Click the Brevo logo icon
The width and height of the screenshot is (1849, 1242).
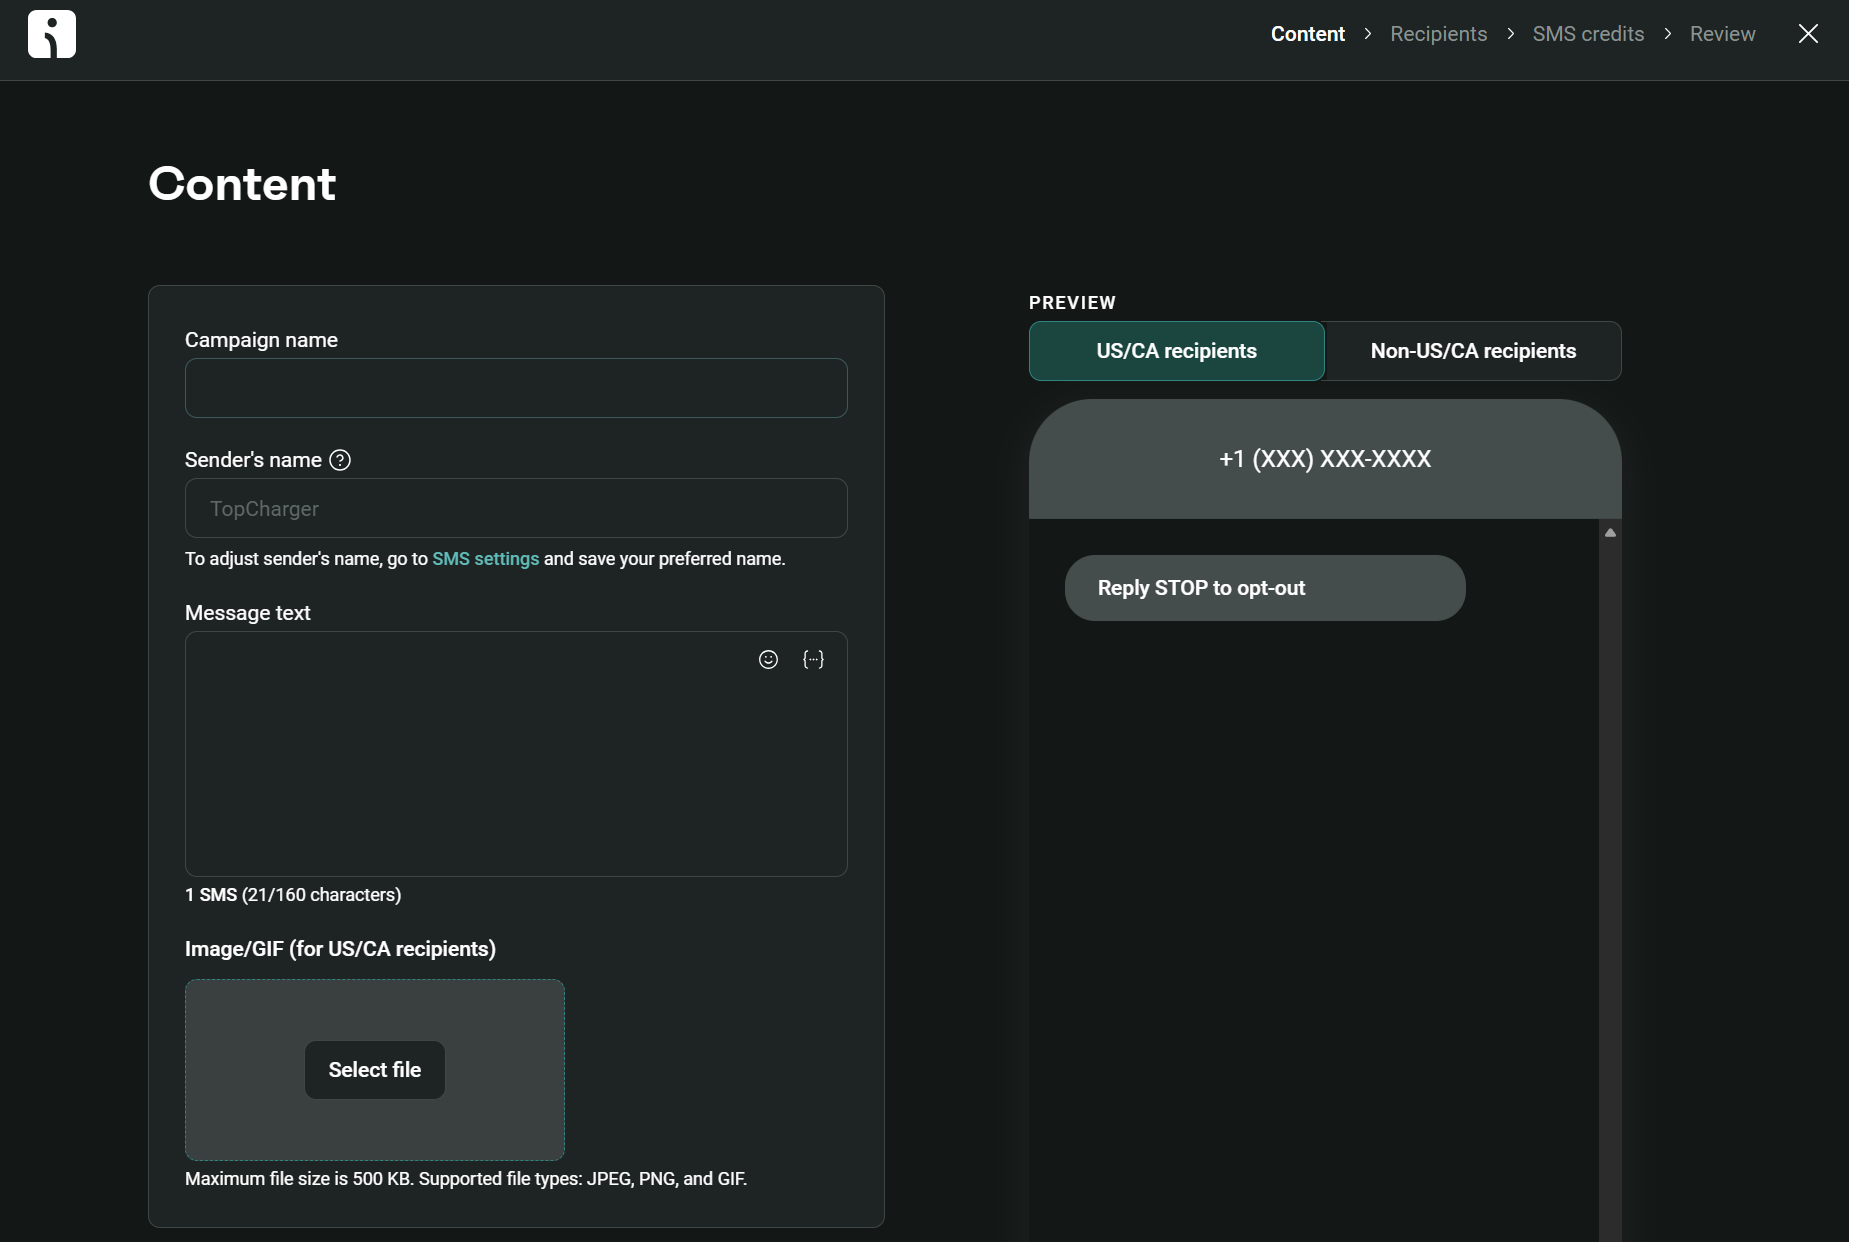click(52, 34)
